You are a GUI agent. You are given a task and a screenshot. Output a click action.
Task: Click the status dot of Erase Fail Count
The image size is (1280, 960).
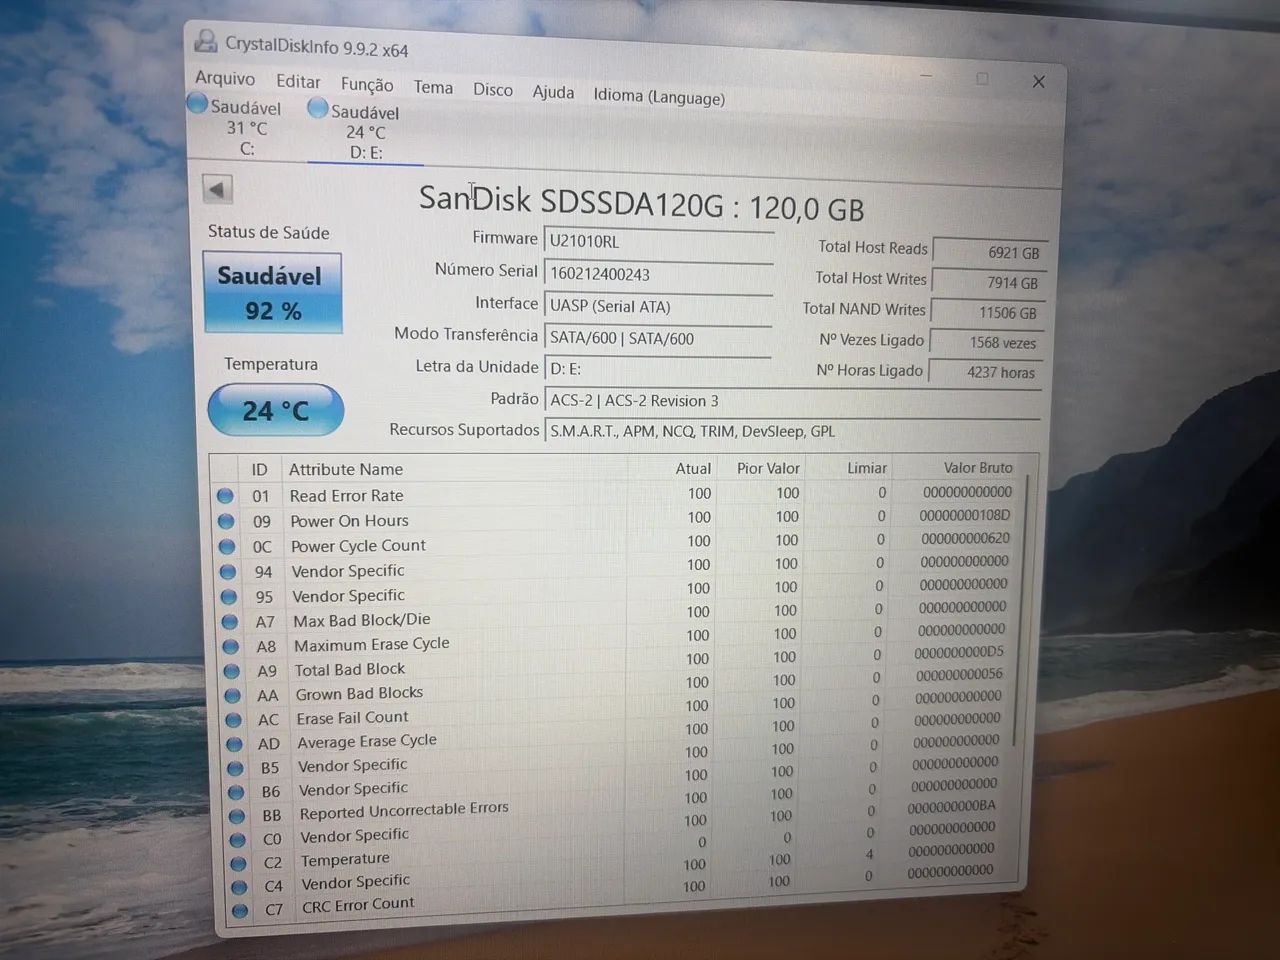click(x=234, y=720)
